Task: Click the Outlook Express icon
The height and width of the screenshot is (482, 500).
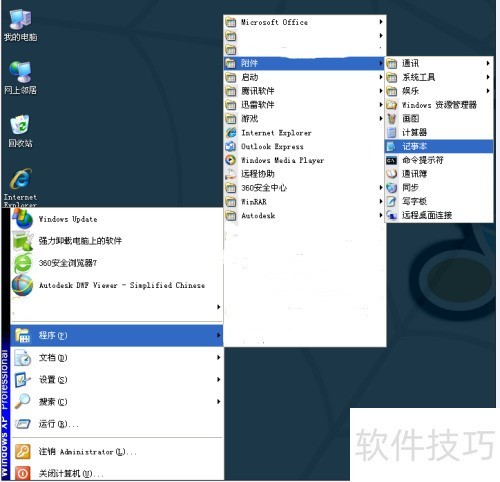Action: pyautogui.click(x=231, y=146)
